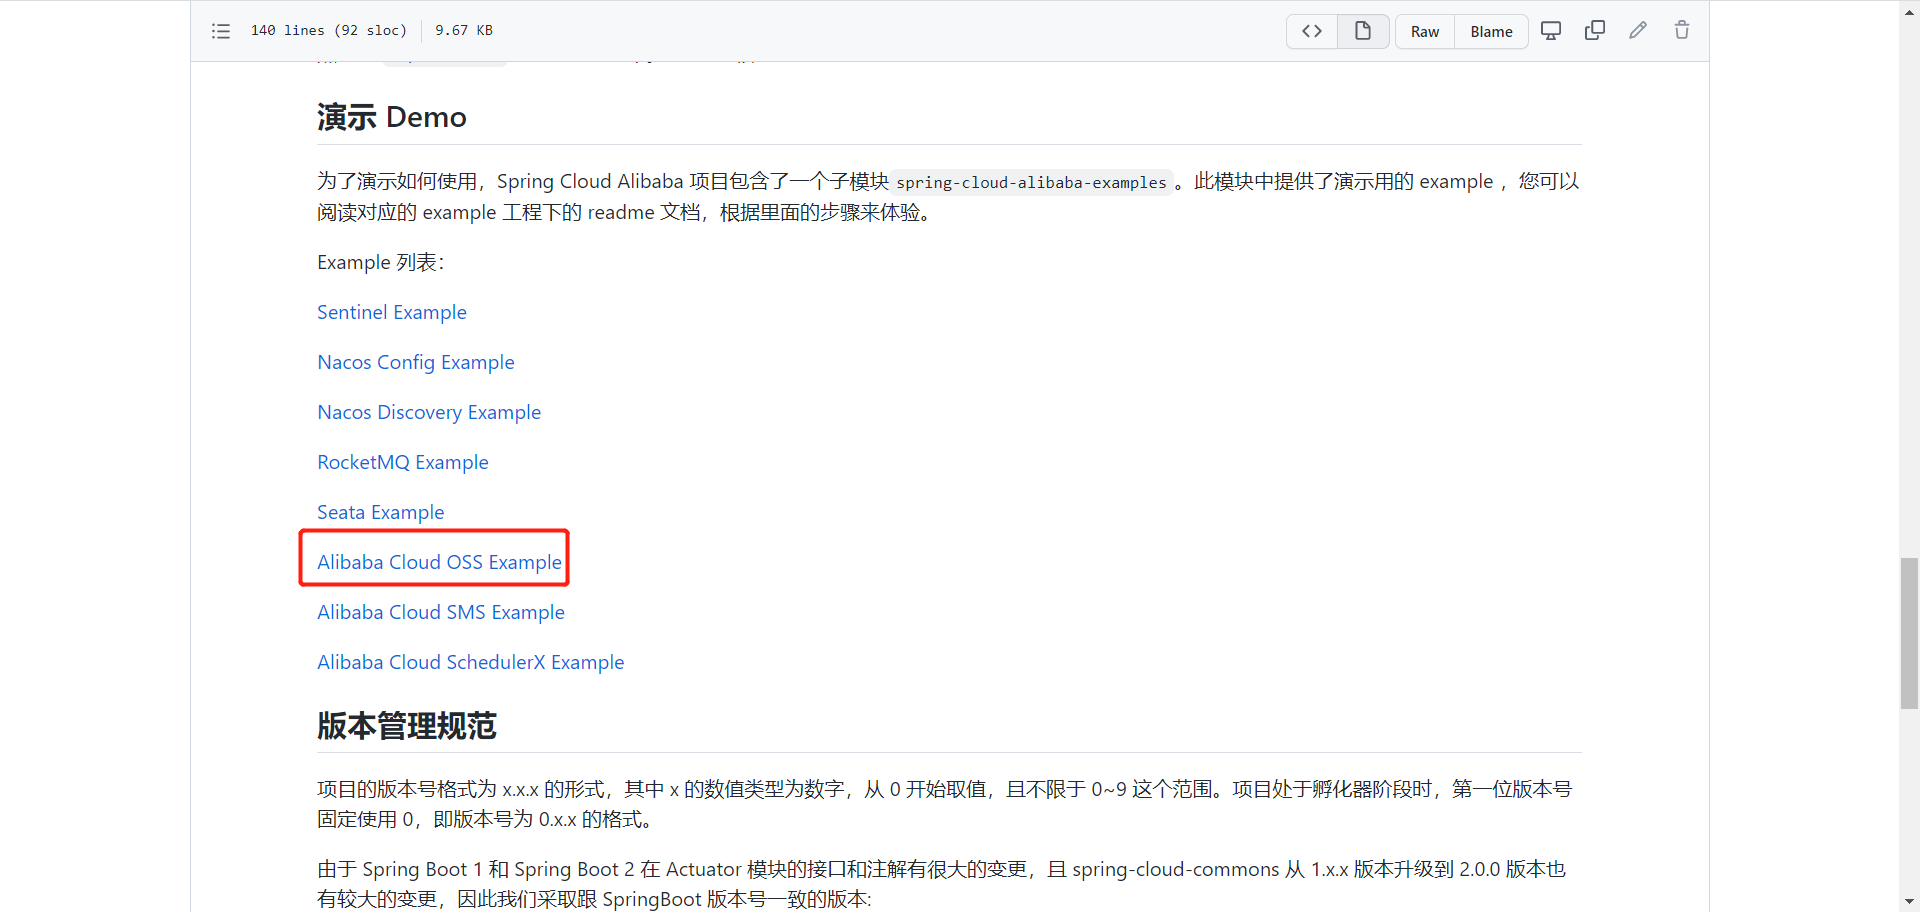Open the RocketMQ Example link
This screenshot has width=1920, height=912.
[x=403, y=462]
